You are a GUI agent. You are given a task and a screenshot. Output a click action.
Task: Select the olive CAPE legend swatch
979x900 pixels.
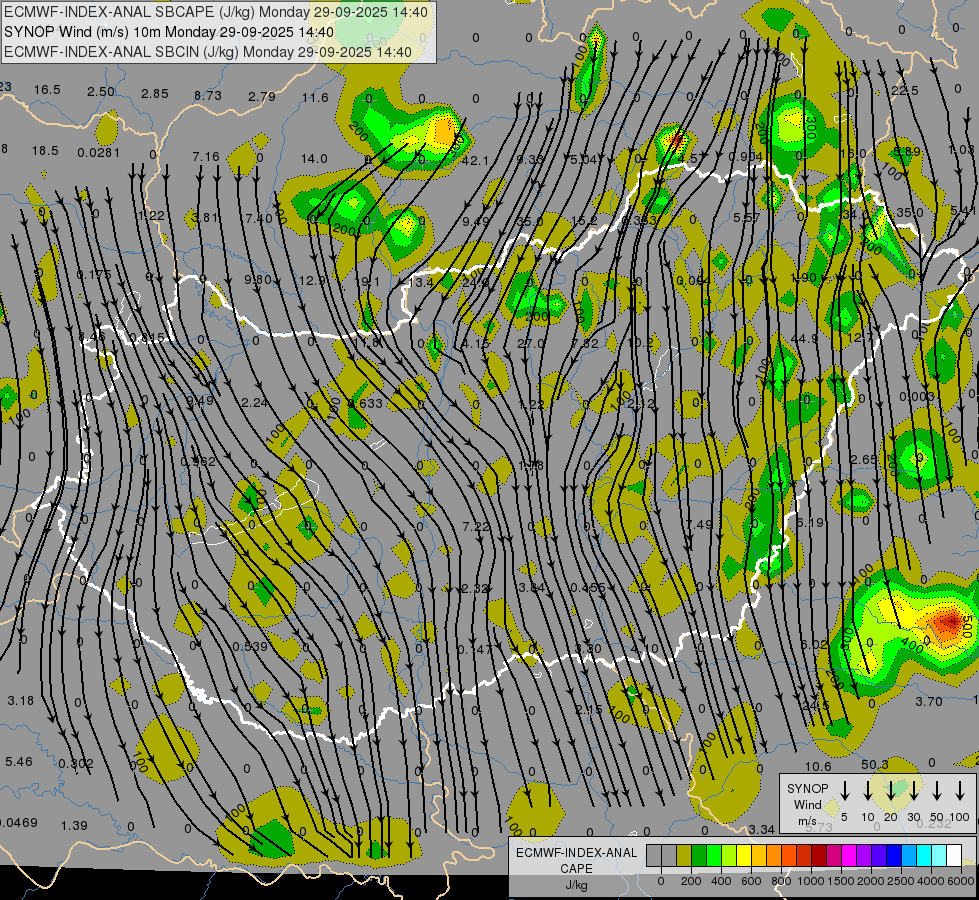click(684, 855)
